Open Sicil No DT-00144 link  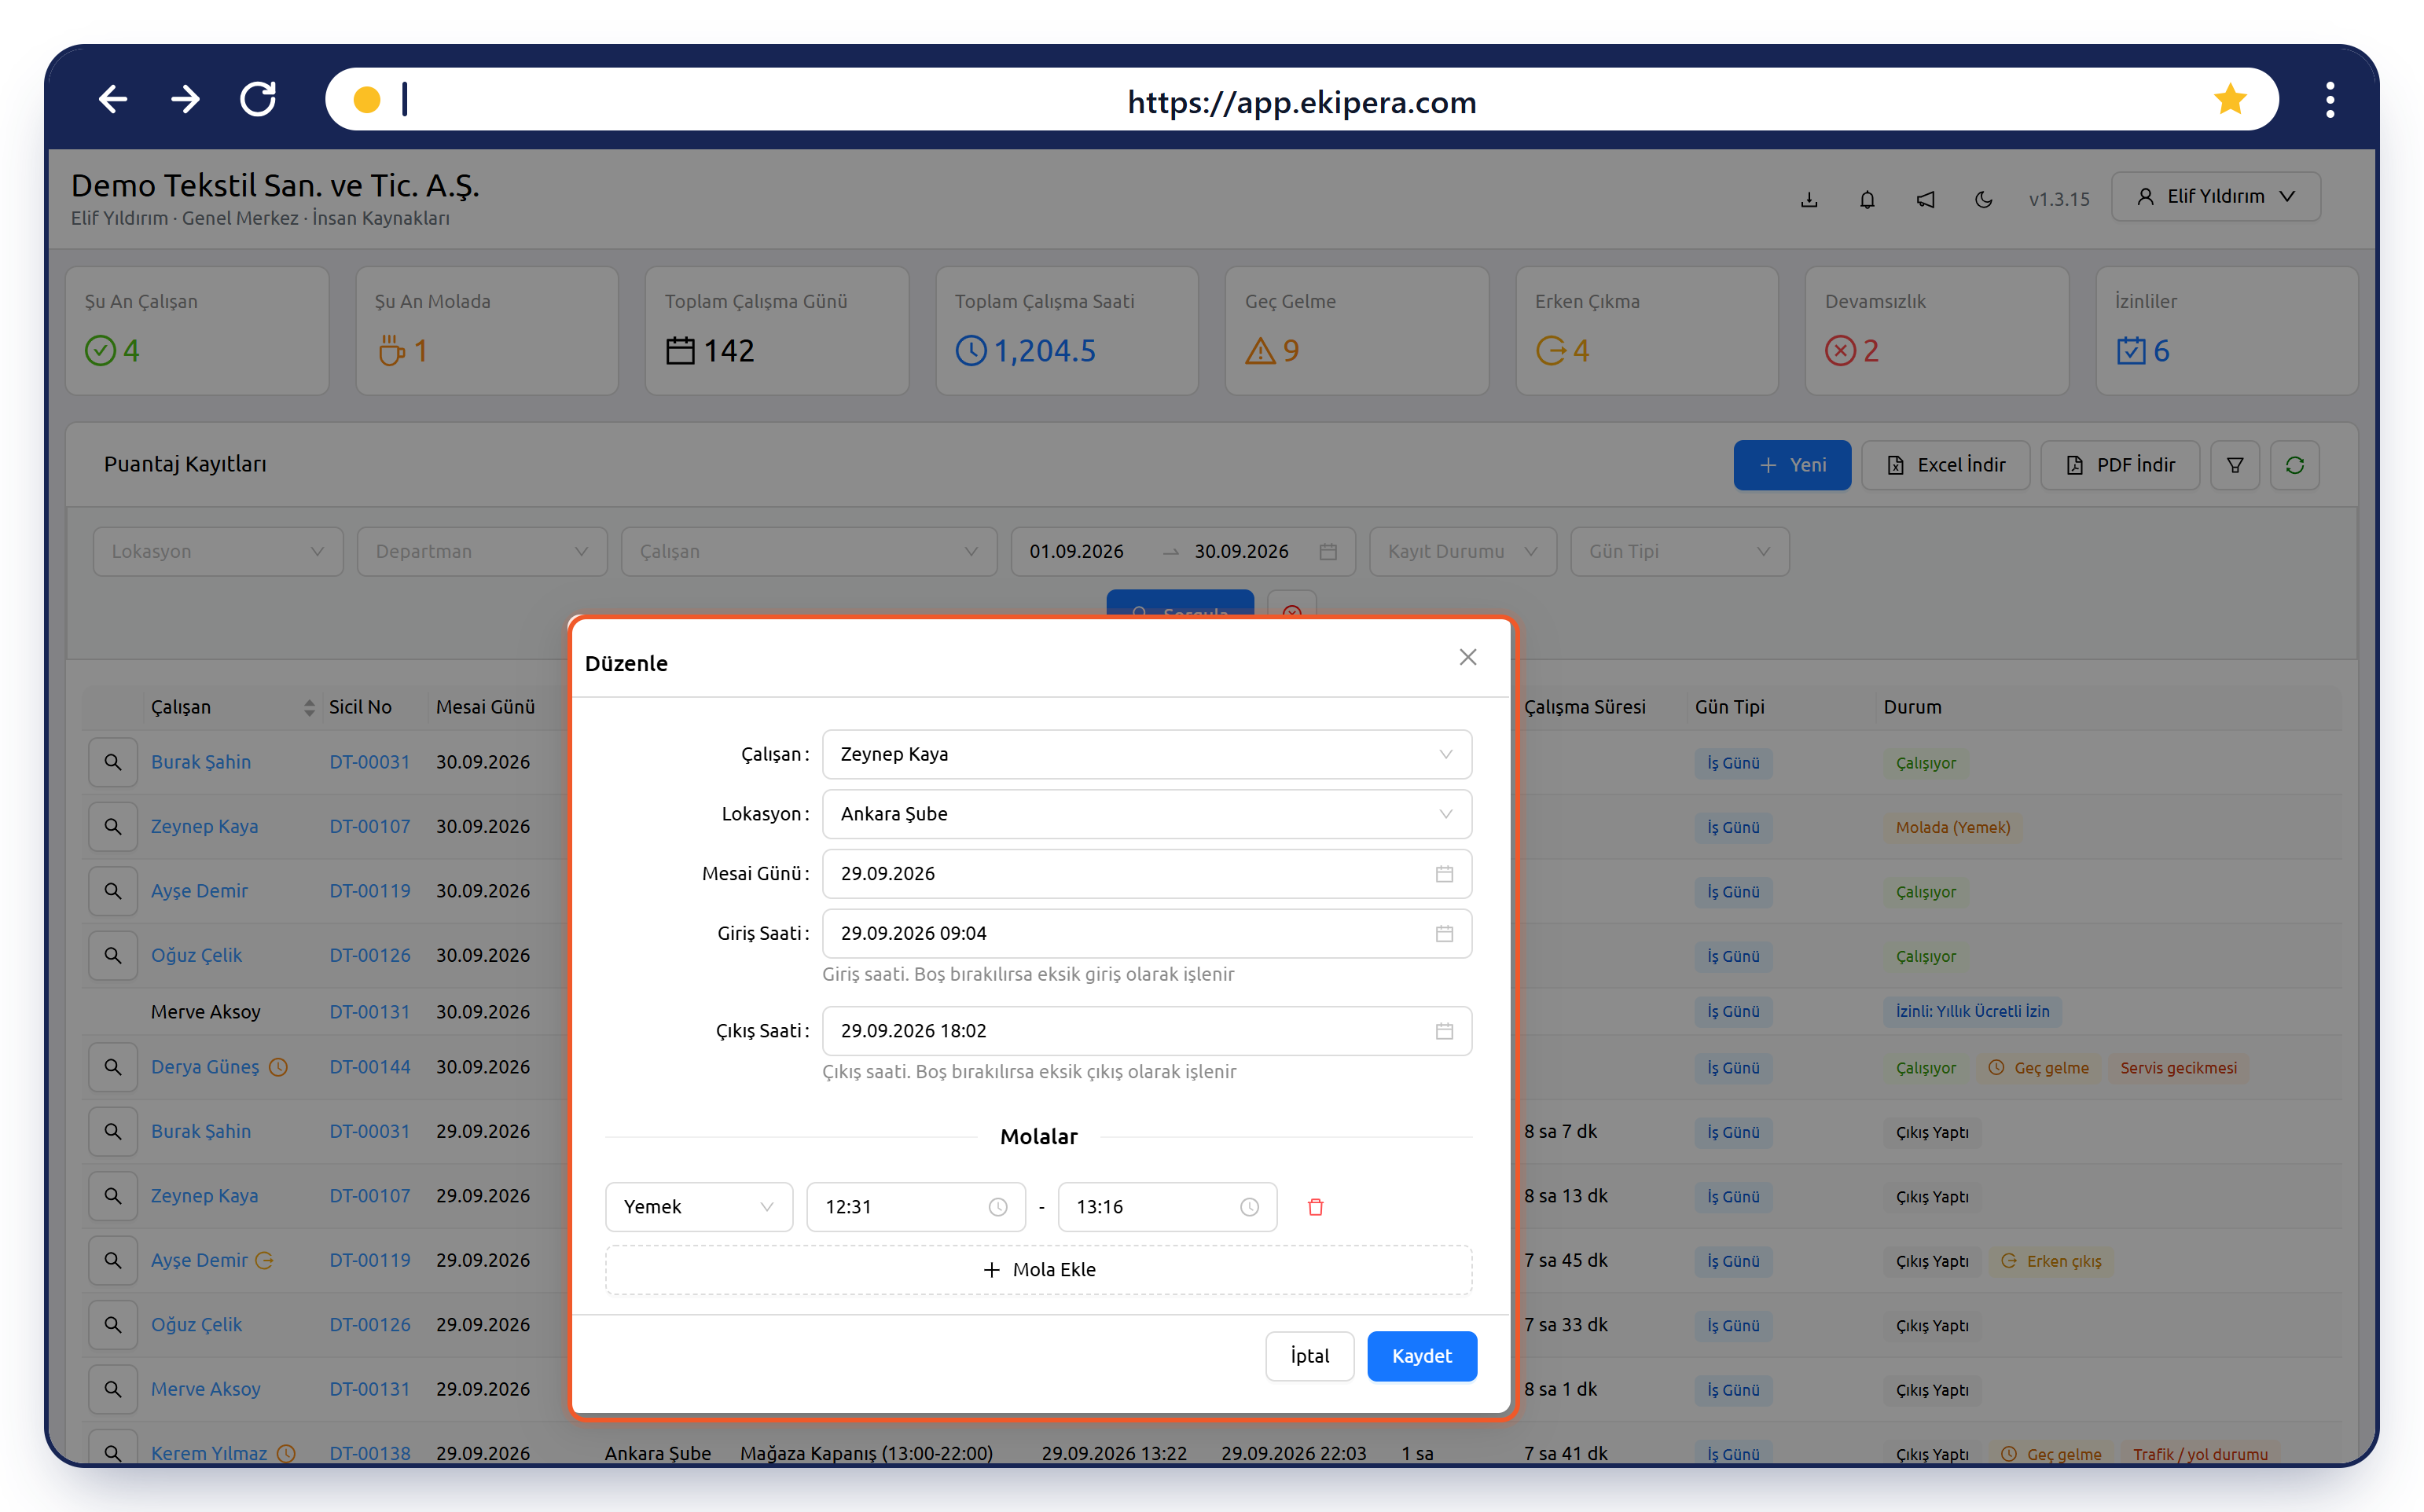coord(370,1067)
